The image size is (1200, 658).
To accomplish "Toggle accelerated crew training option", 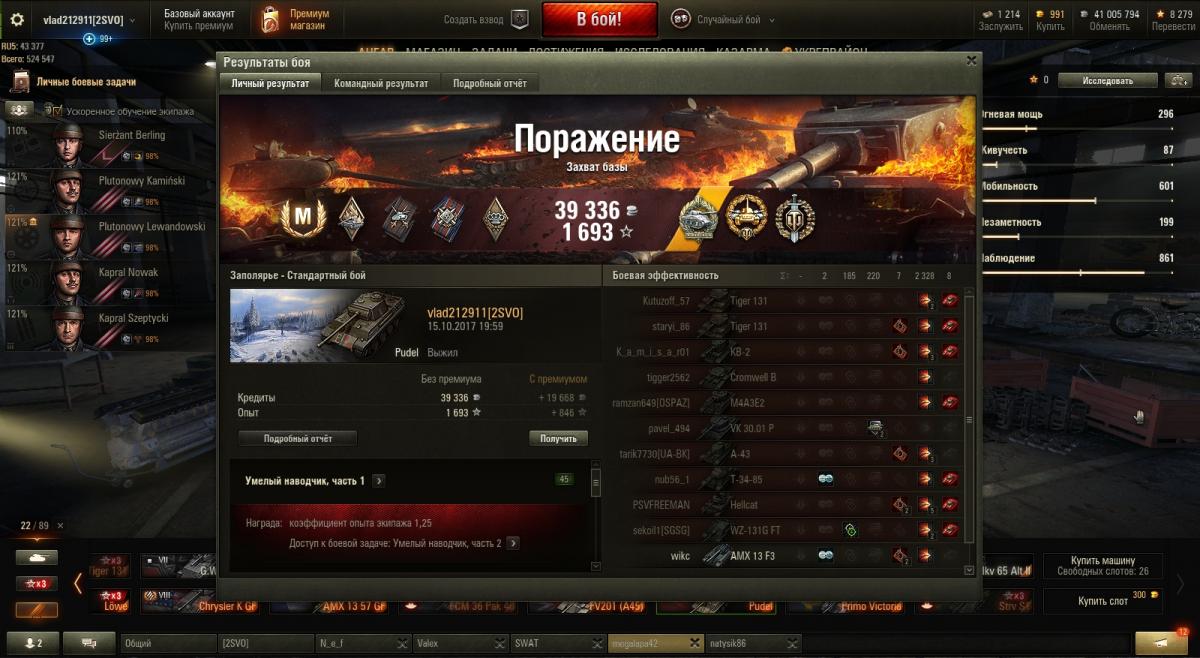I will [x=56, y=111].
